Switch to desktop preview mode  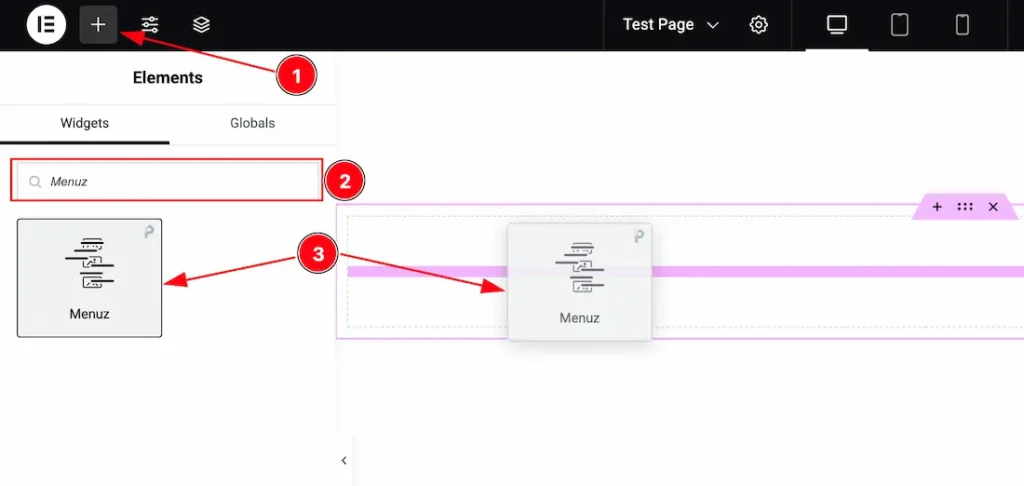(837, 25)
